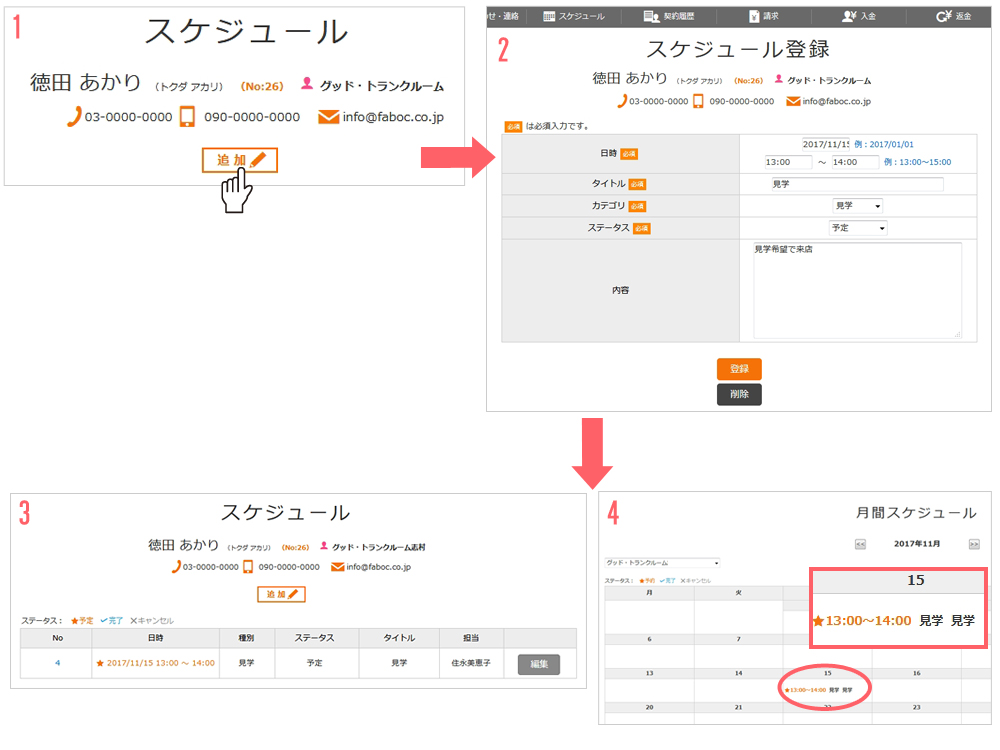Screen dimensions: 1000x750
Task: Open the 契約履歴 tab in top navigation
Action: (x=669, y=17)
